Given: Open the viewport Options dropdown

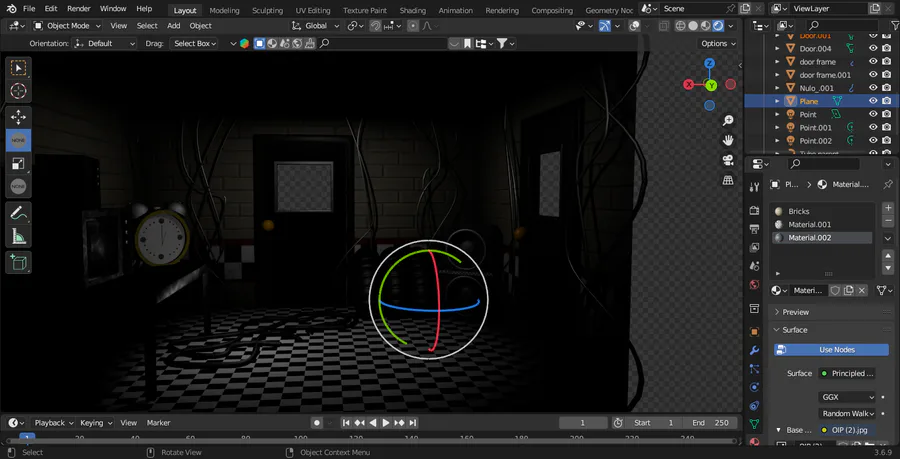Looking at the screenshot, I should 719,44.
